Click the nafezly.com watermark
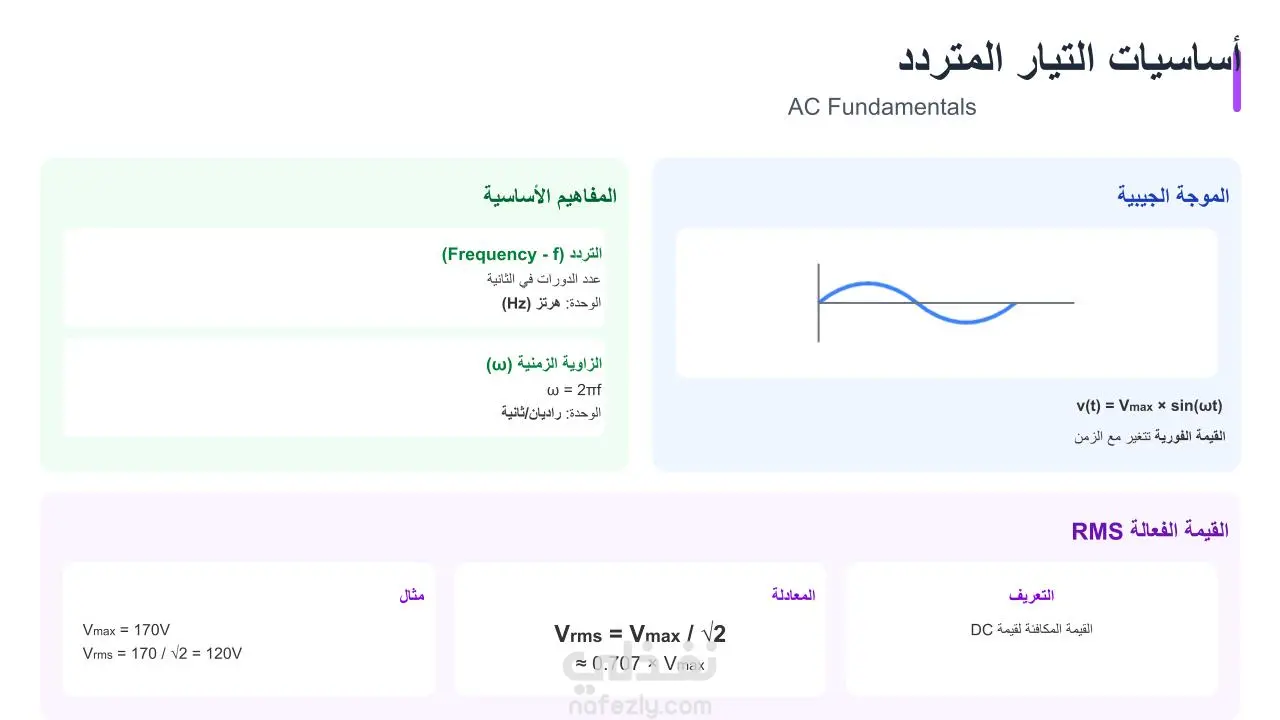Viewport: 1280px width, 720px height. tap(640, 706)
